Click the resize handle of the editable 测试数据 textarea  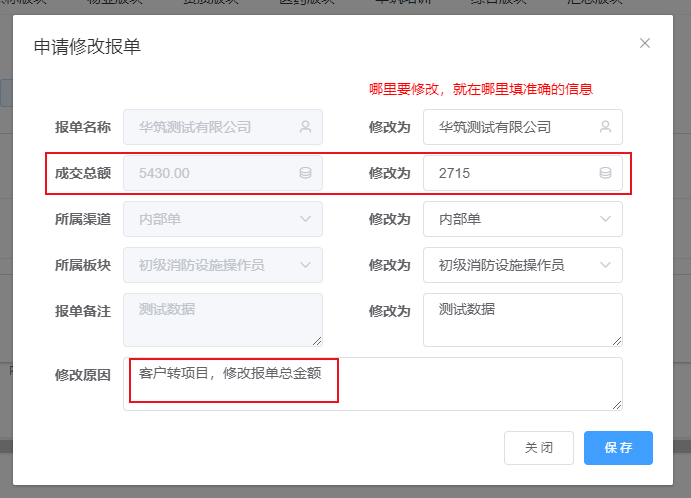[617, 341]
